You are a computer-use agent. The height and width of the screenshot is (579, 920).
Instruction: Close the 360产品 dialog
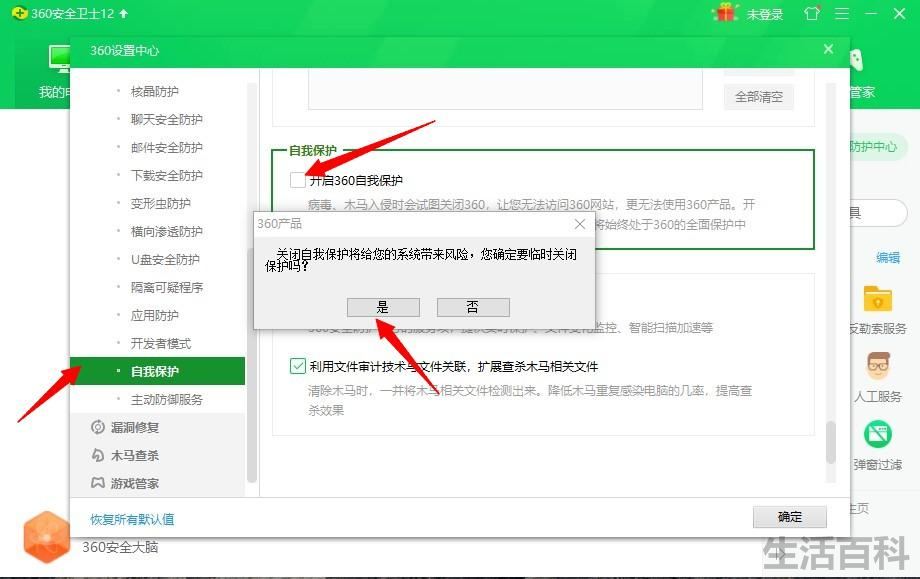(580, 224)
